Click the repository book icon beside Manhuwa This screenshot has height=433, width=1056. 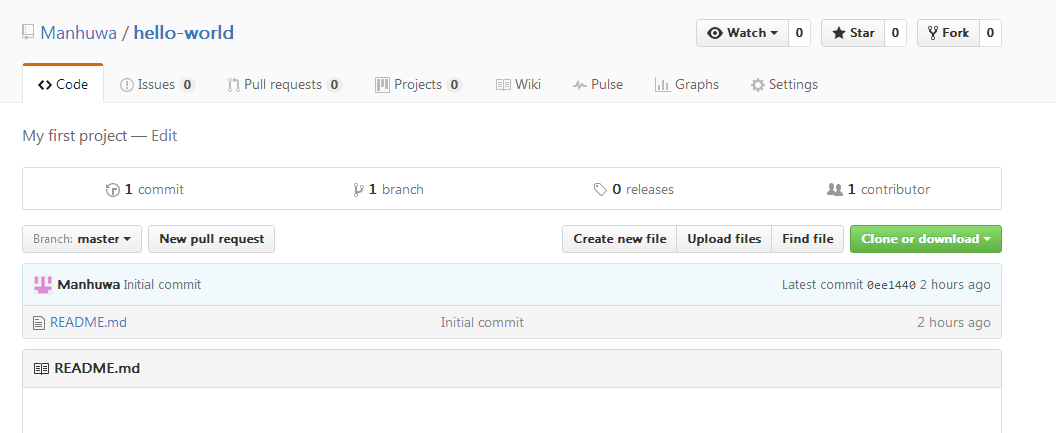[x=28, y=32]
